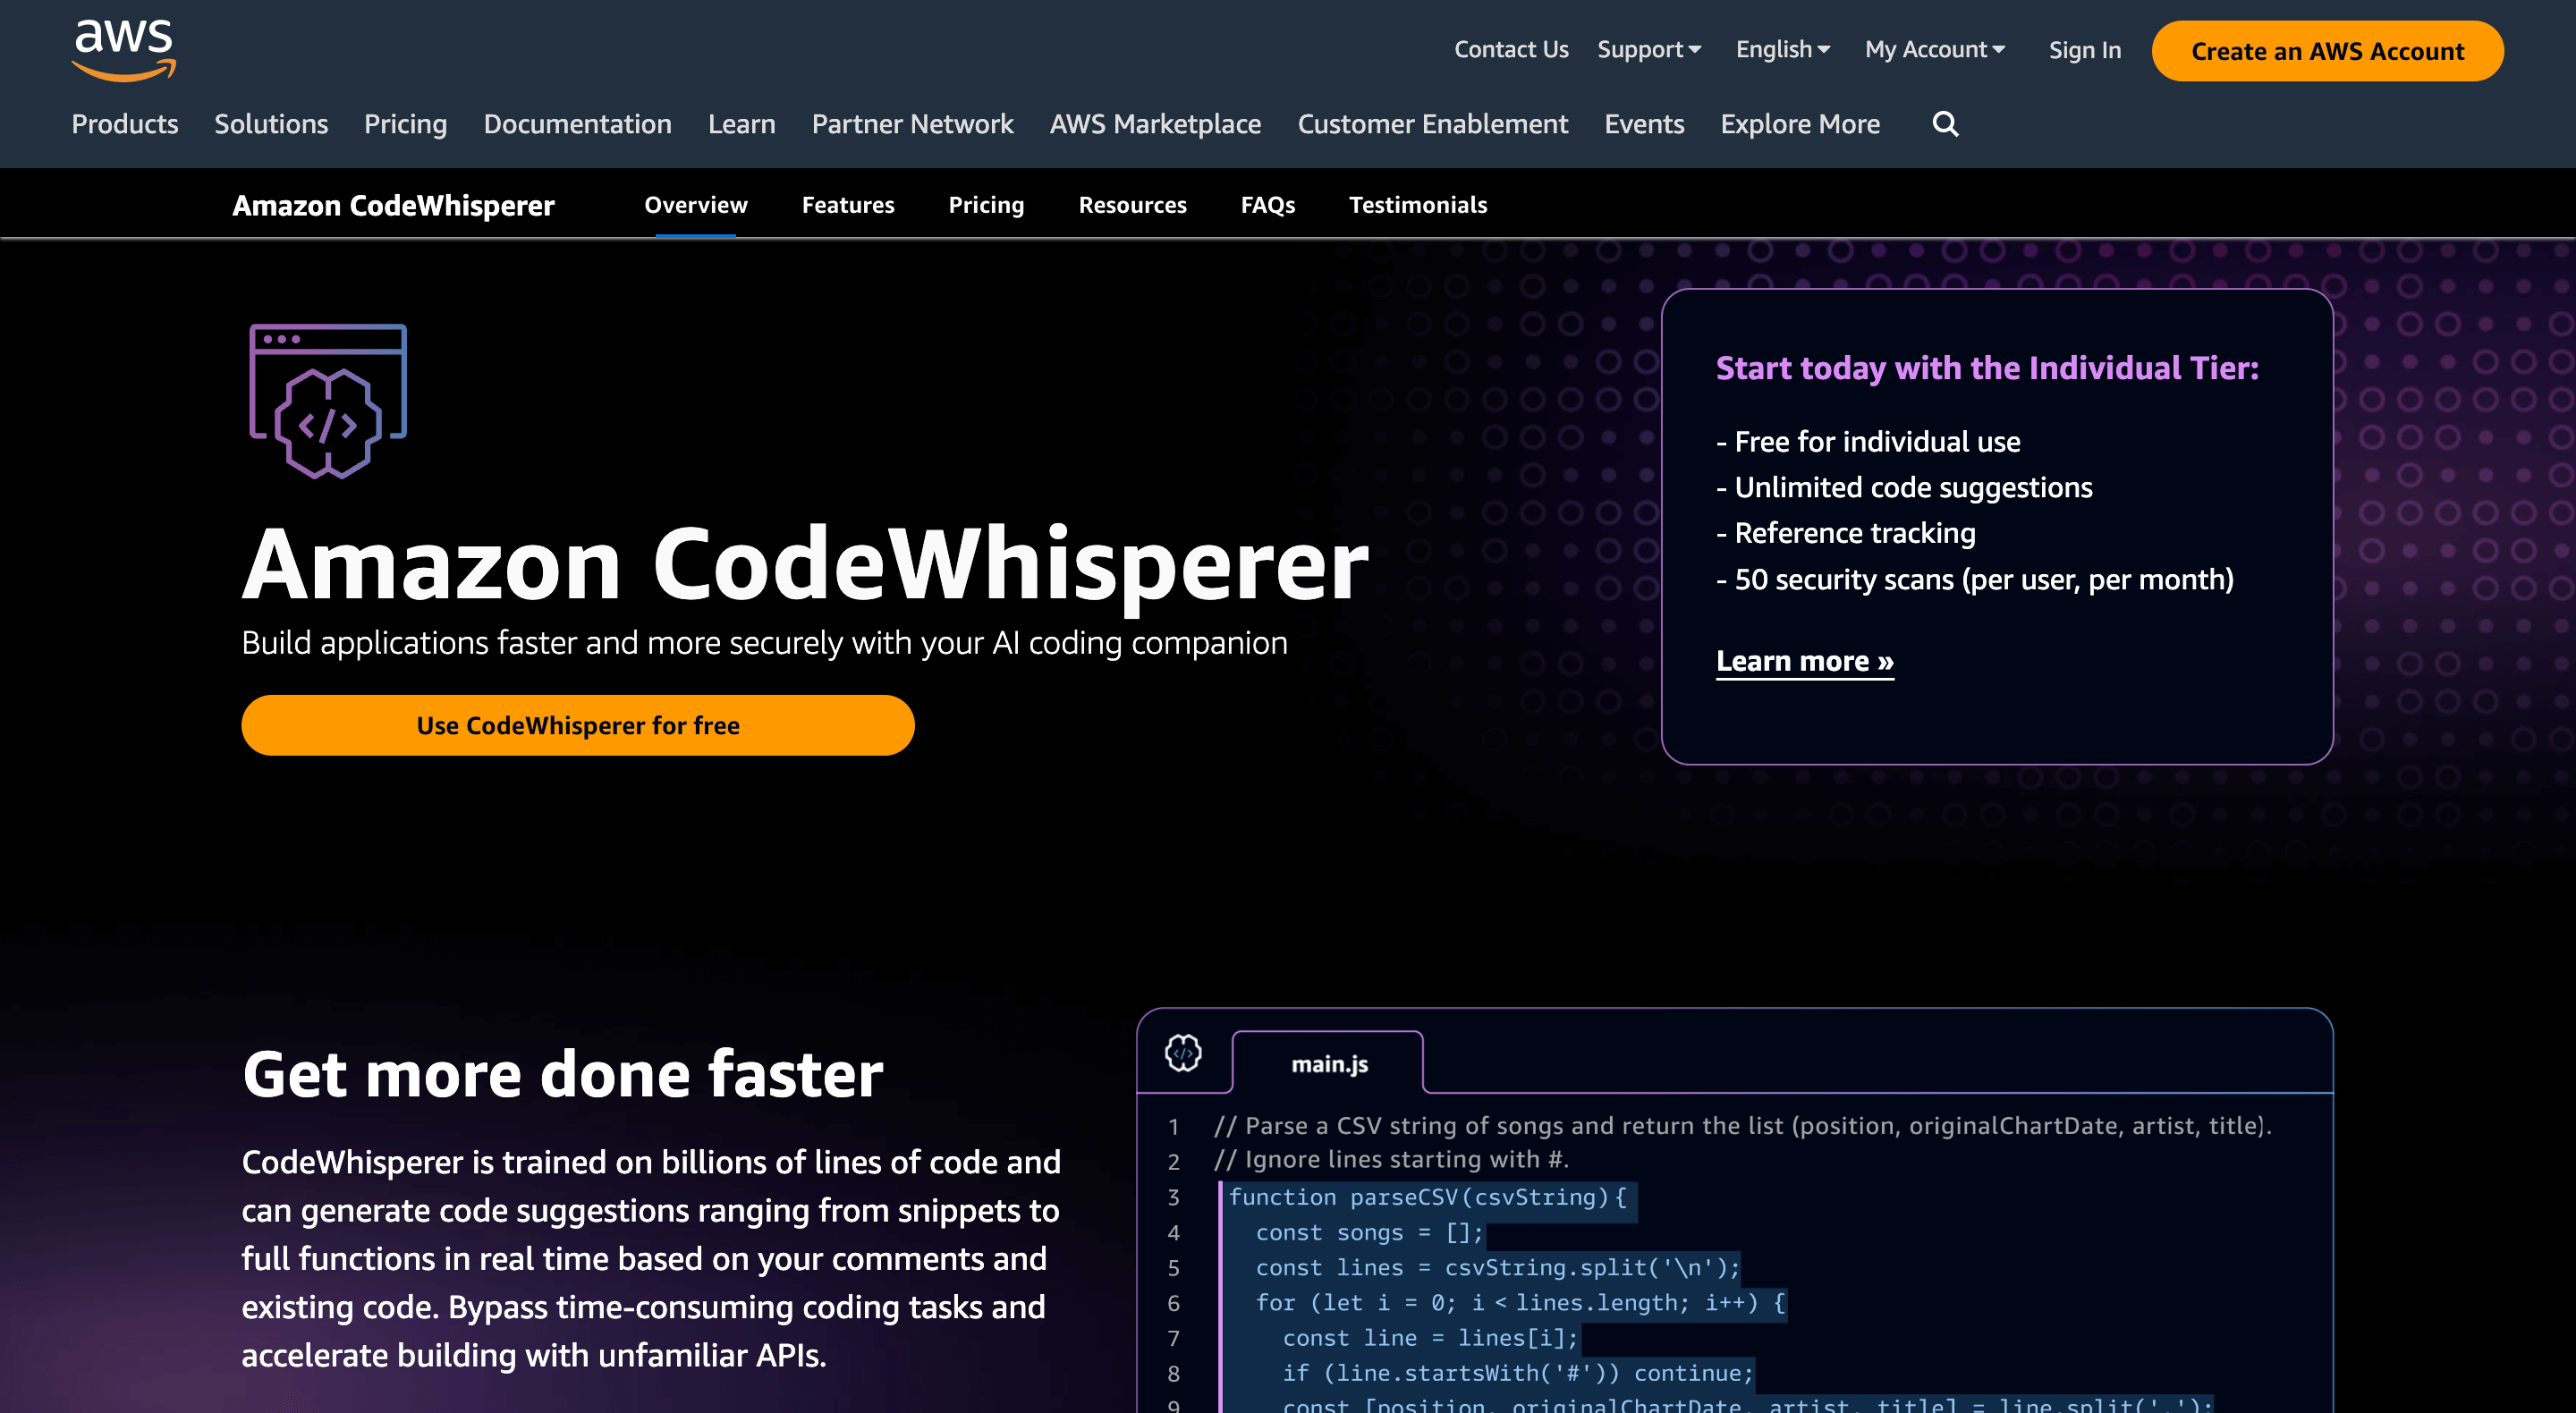Click the 'Build applications faster' tagline text
The image size is (2576, 1413).
coord(764,642)
